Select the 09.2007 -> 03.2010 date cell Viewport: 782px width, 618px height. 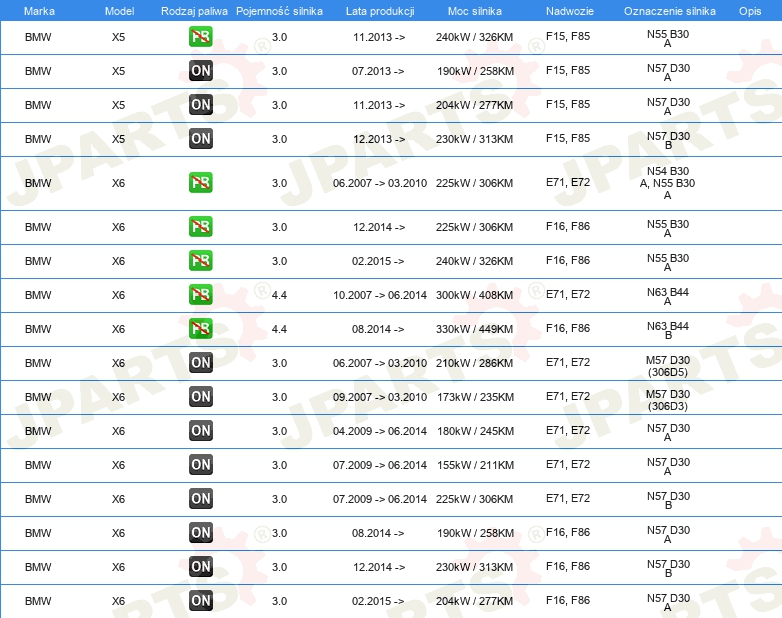pos(380,397)
